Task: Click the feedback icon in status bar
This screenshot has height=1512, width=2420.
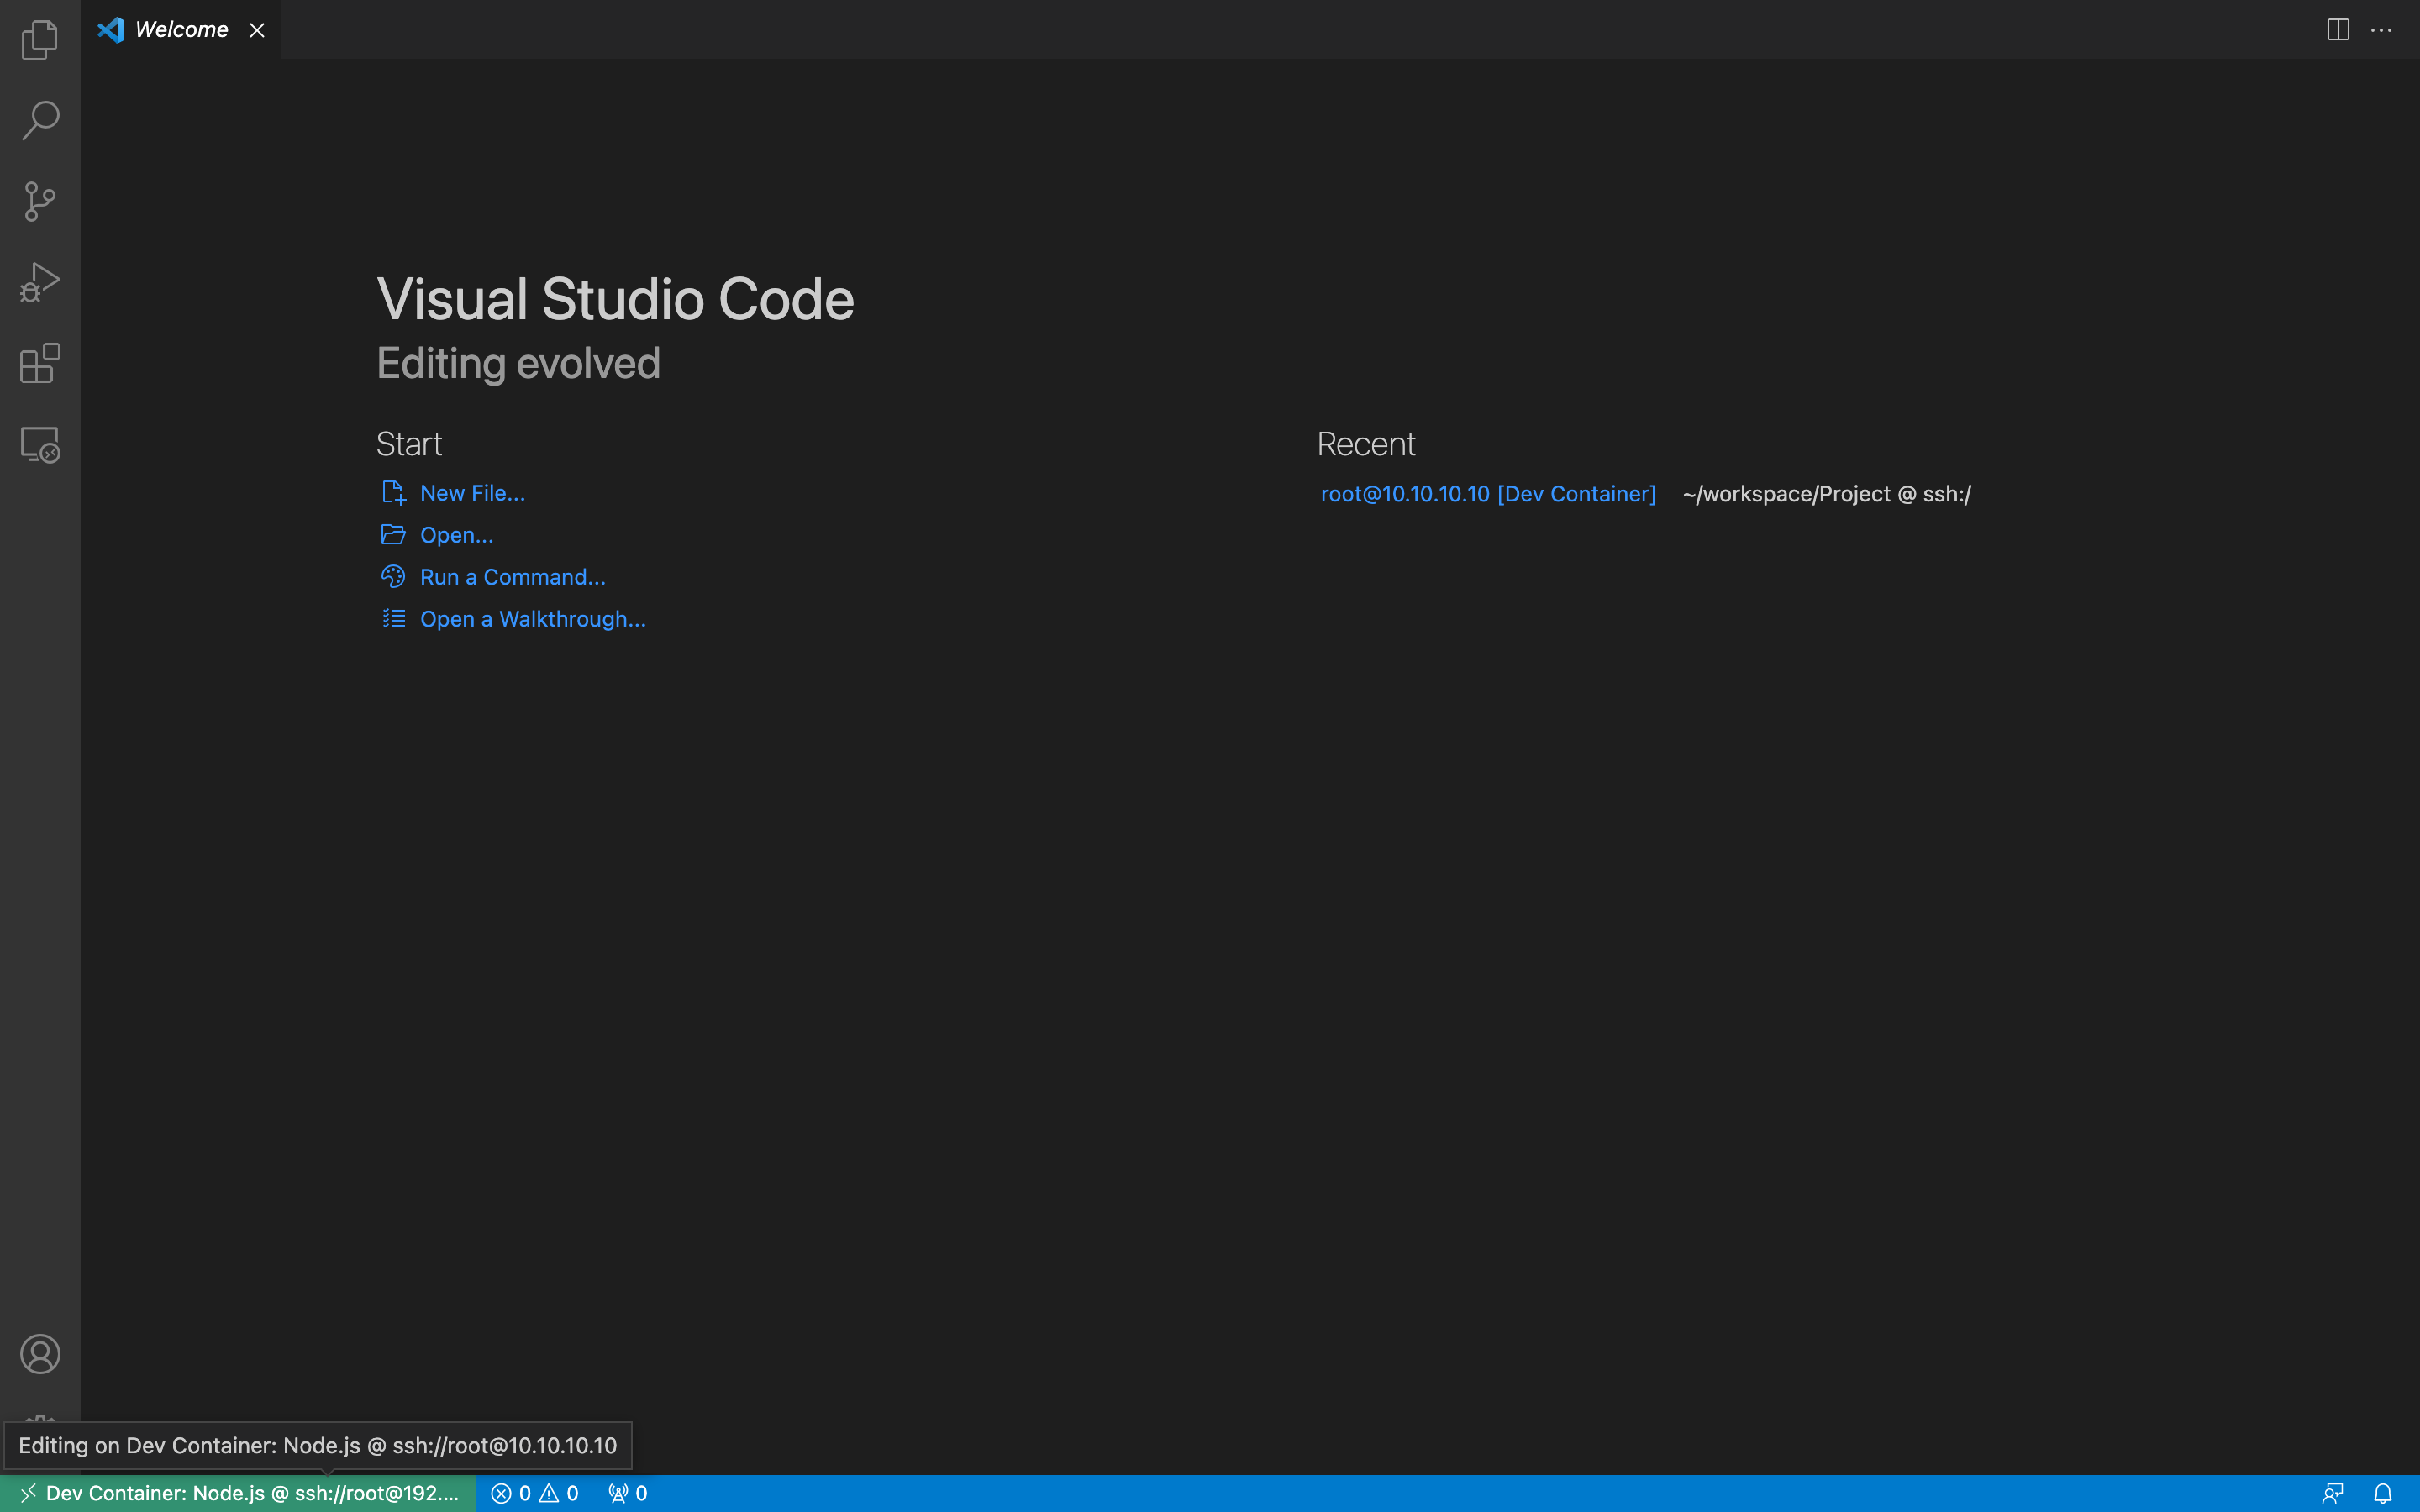Action: pos(2332,1493)
